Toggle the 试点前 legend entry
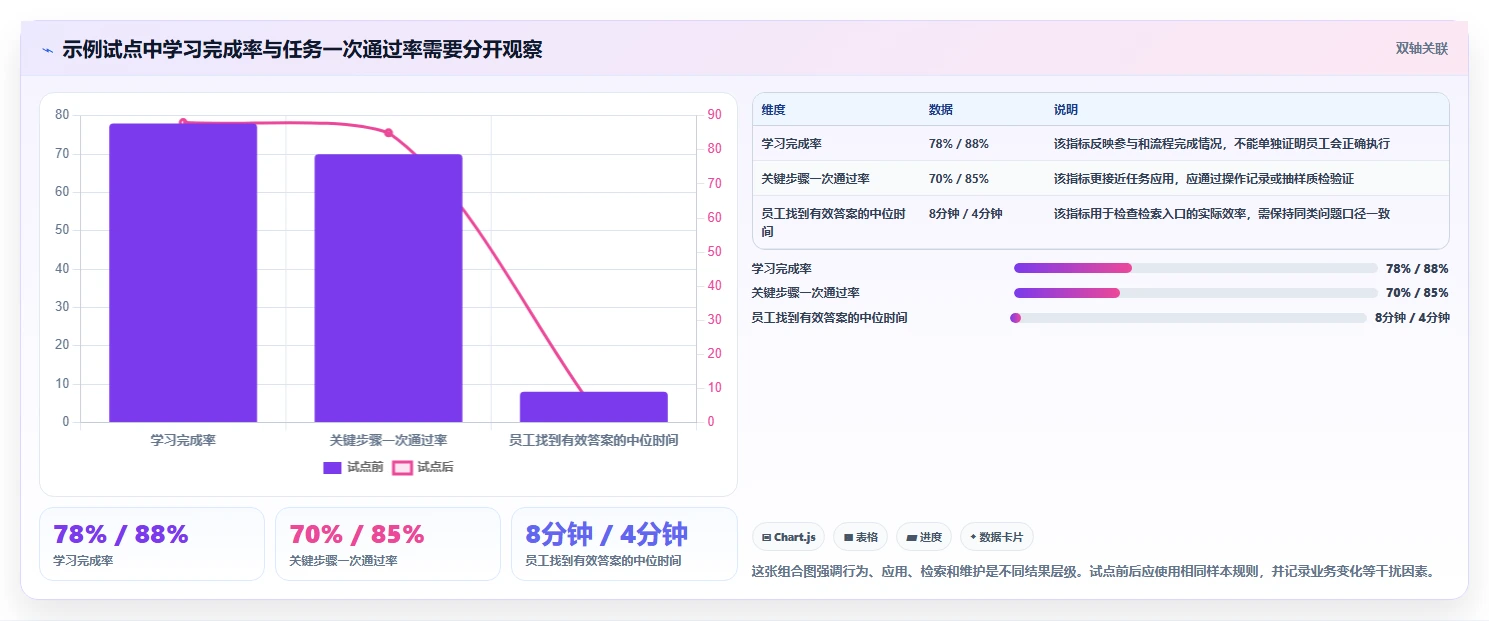The height and width of the screenshot is (621, 1489). pos(353,467)
